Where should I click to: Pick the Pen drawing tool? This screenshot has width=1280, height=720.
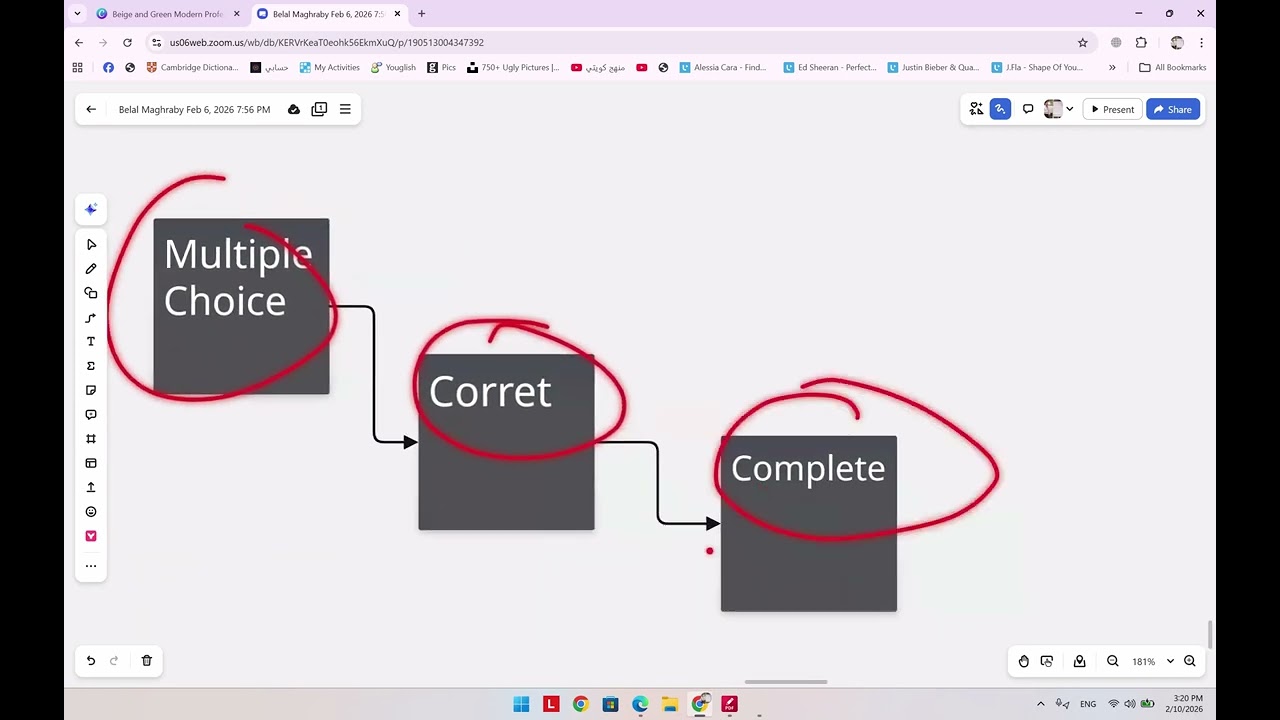pos(91,269)
